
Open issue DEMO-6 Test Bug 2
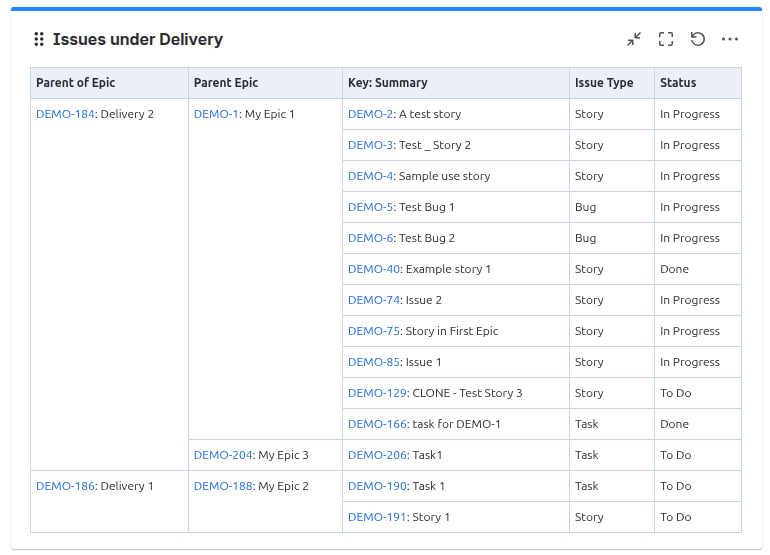coord(370,238)
